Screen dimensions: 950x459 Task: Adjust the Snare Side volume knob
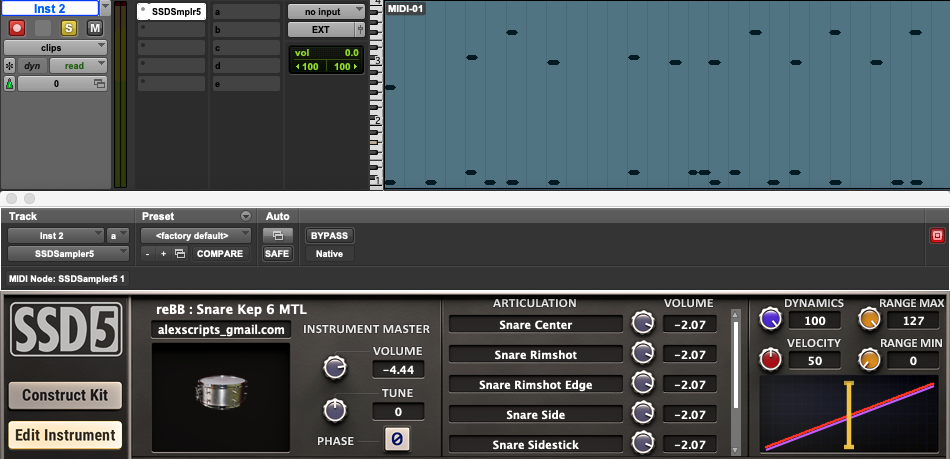pos(643,414)
